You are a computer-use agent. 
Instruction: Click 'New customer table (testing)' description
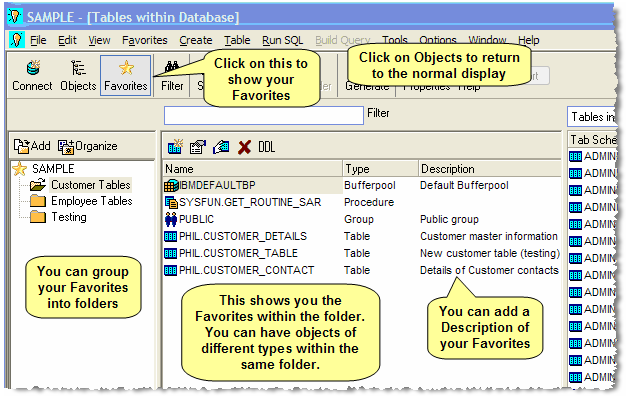(490, 253)
